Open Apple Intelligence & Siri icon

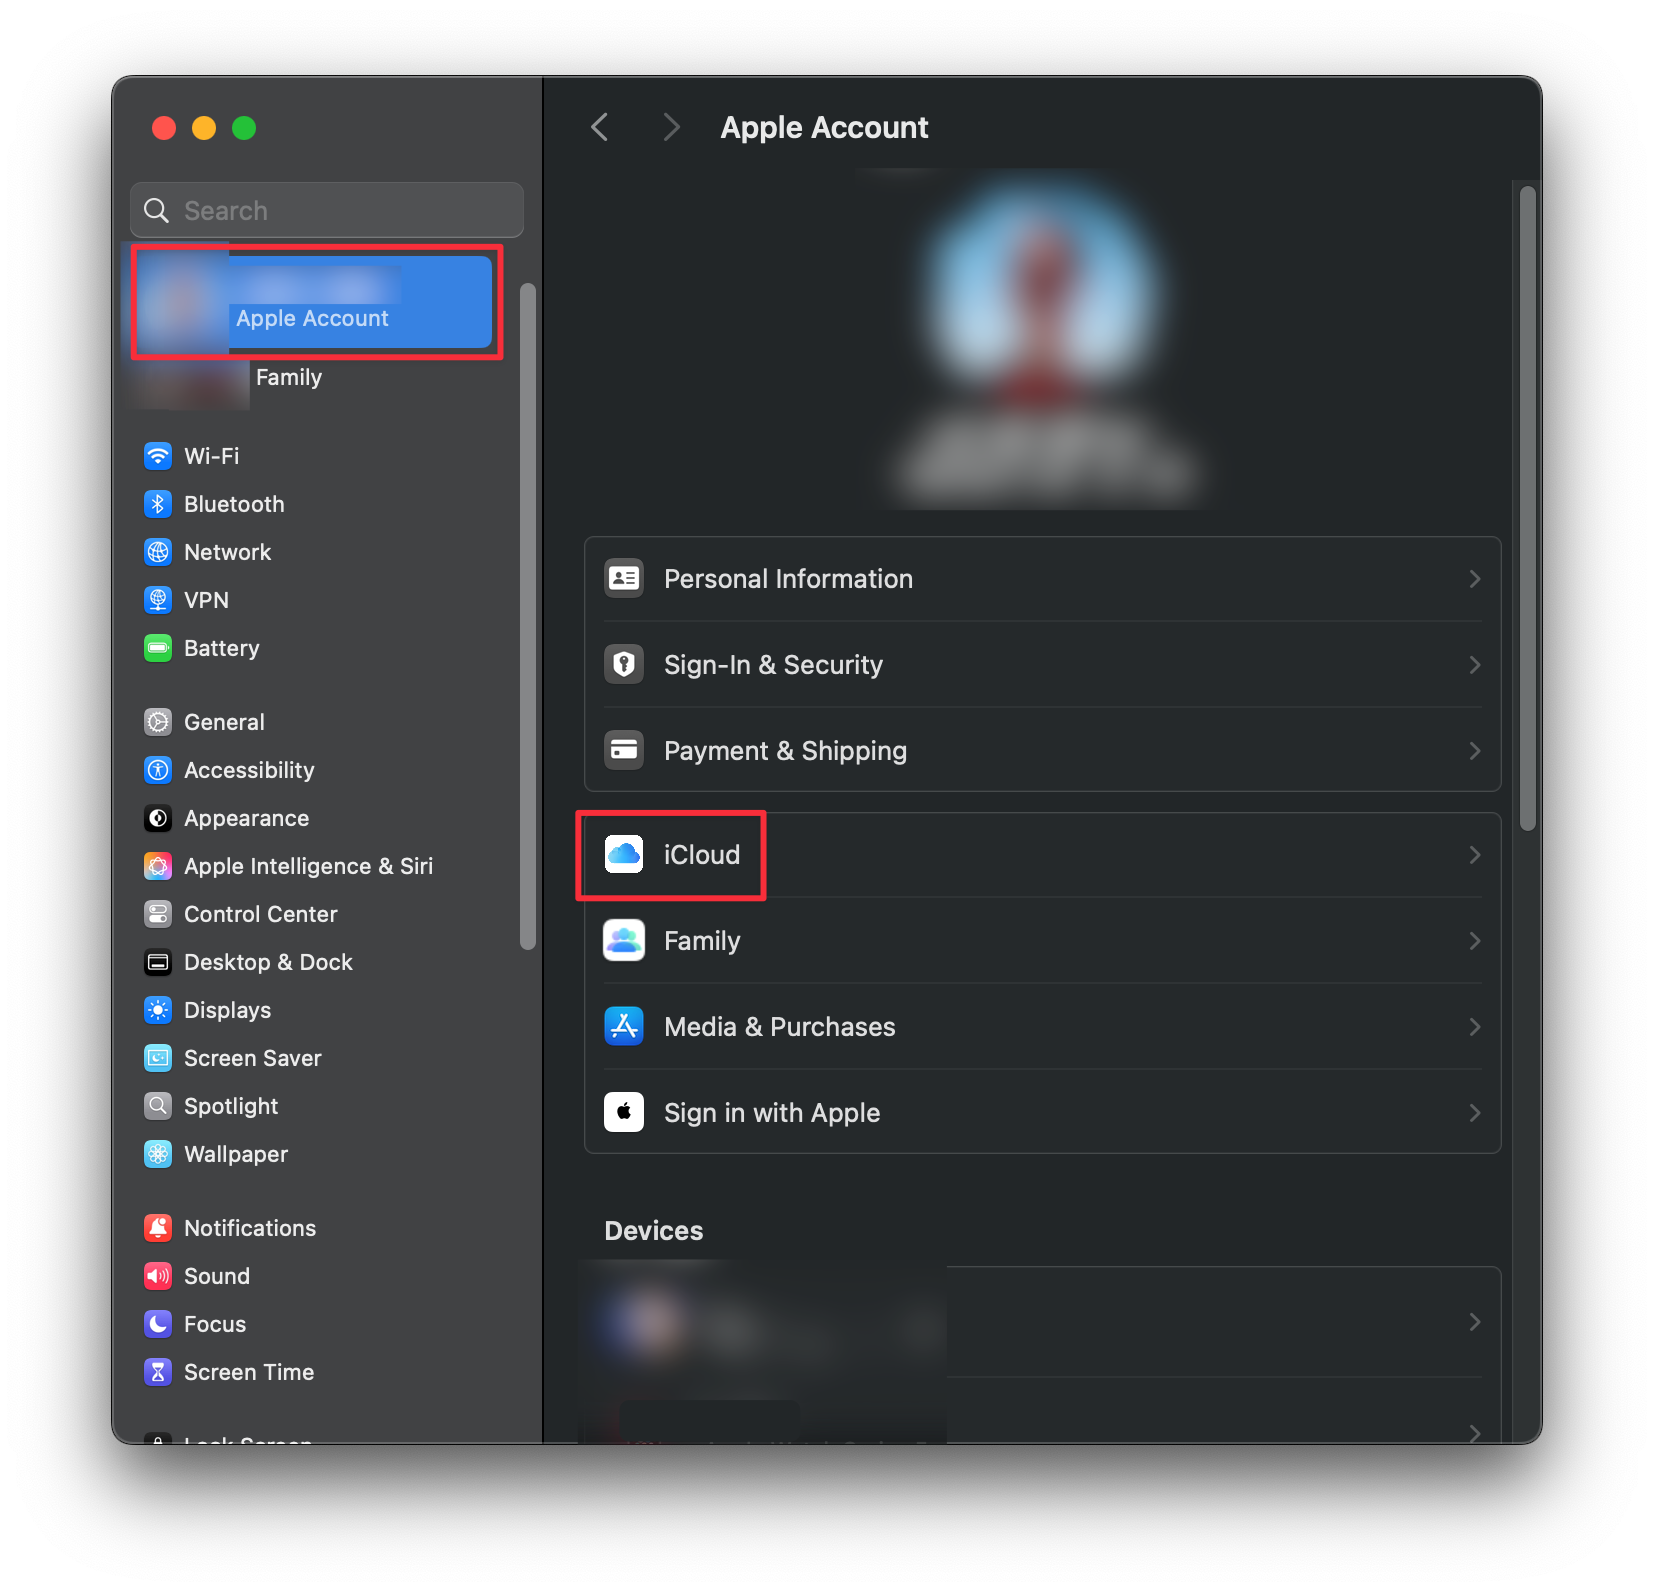158,866
